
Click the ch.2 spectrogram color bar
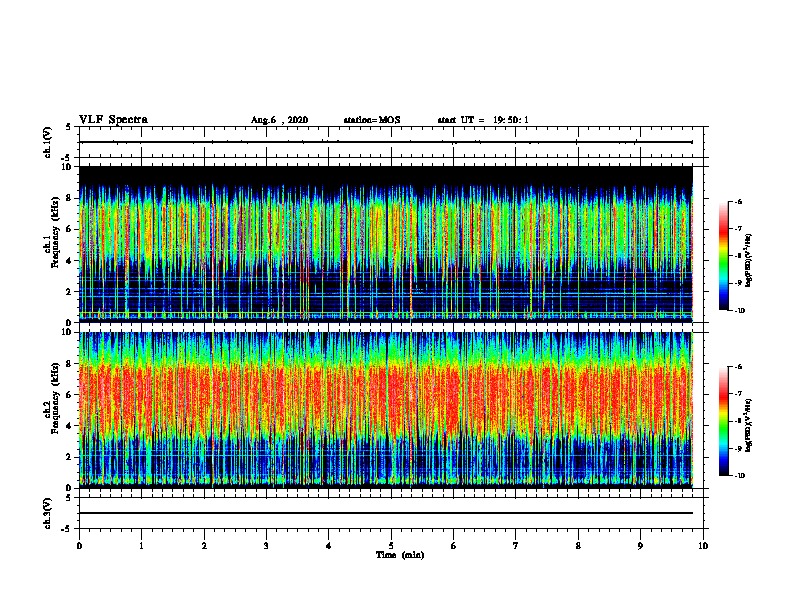point(723,421)
